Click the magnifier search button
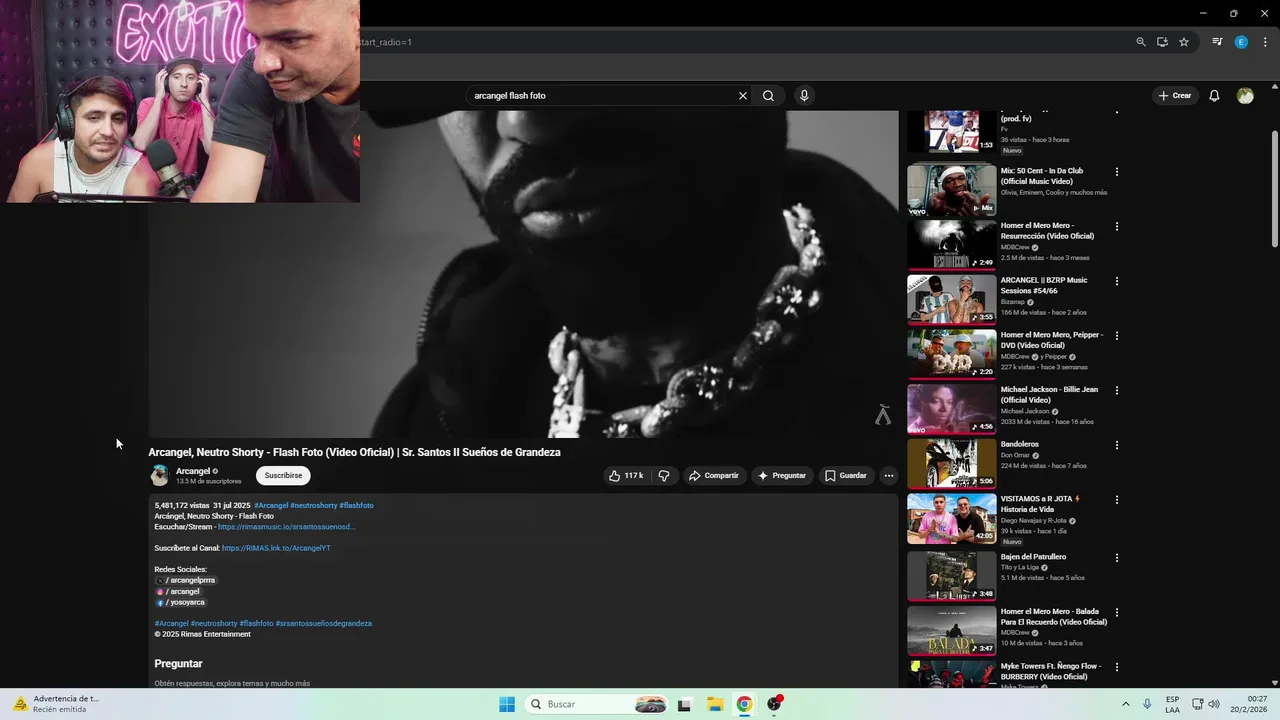This screenshot has width=1280, height=720. [768, 96]
